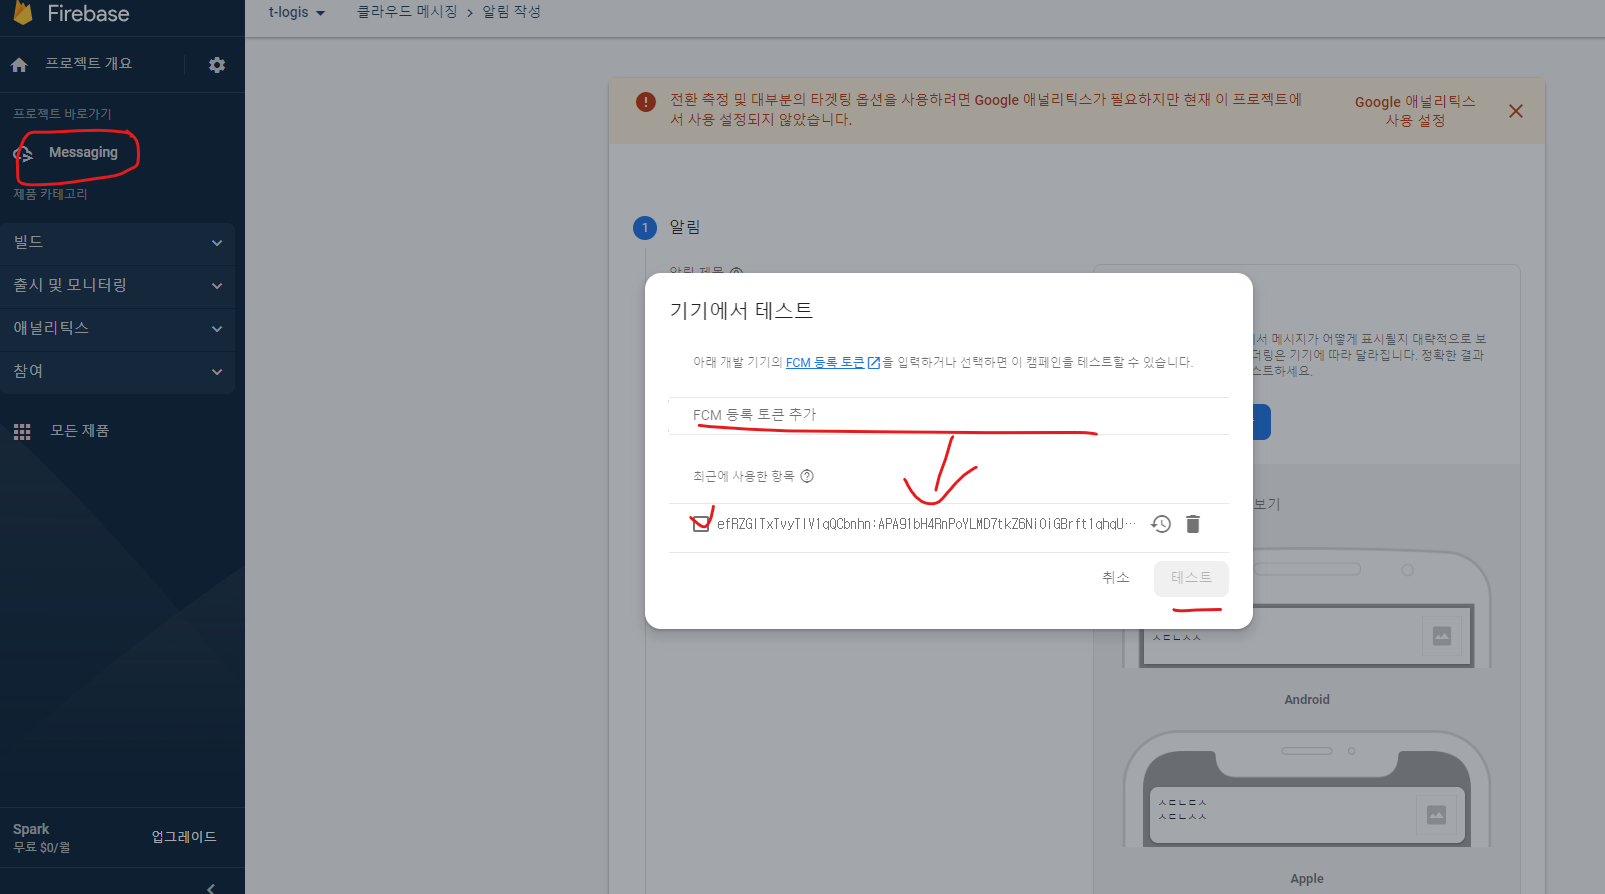Screen dimensions: 1605x894
Task: Click the red warning alert icon
Action: pyautogui.click(x=646, y=102)
